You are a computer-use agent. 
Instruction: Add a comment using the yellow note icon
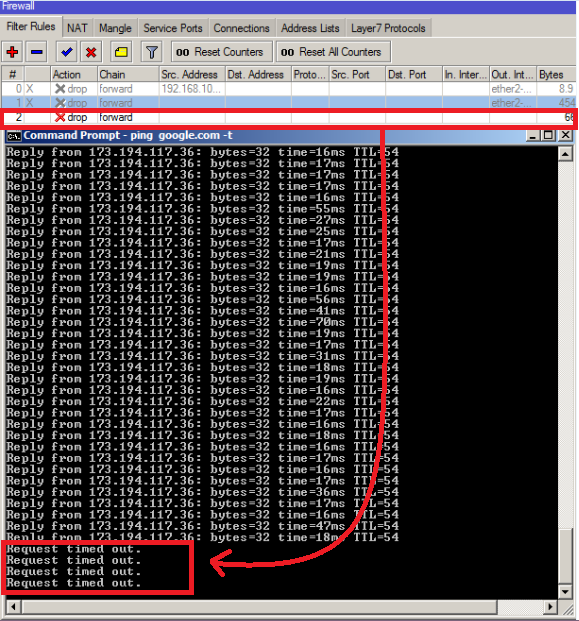pyautogui.click(x=121, y=52)
